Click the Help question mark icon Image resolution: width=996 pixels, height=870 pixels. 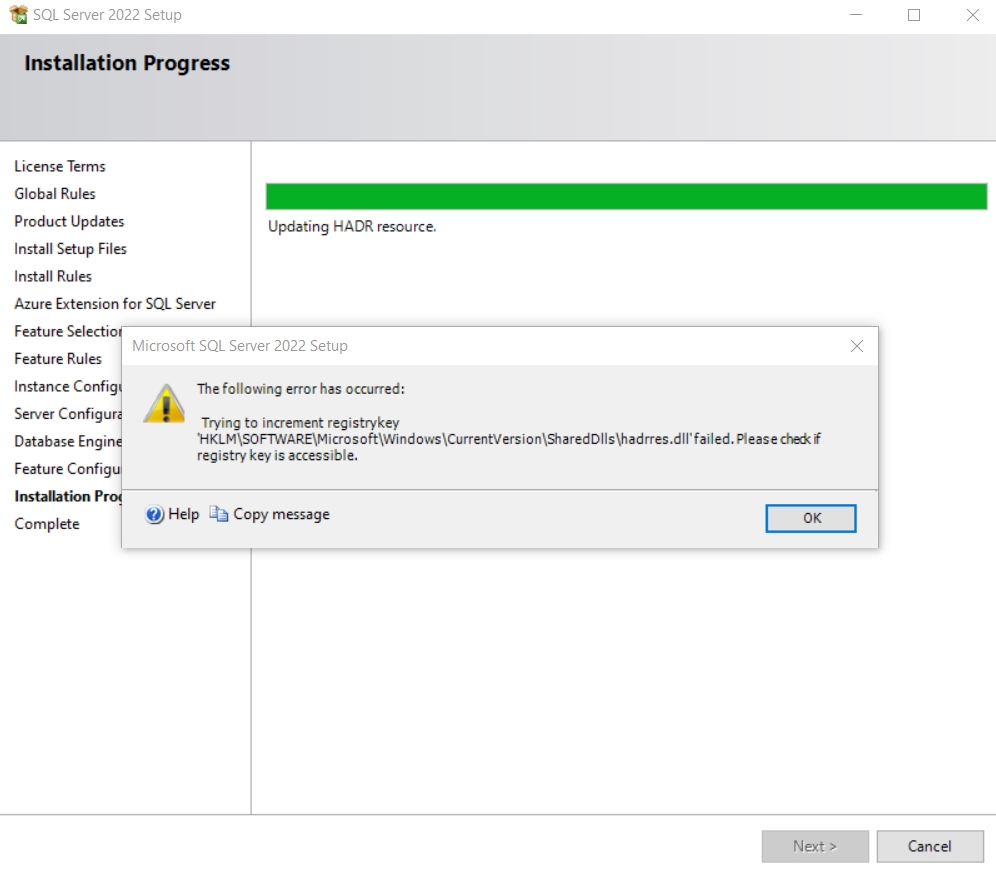[154, 514]
